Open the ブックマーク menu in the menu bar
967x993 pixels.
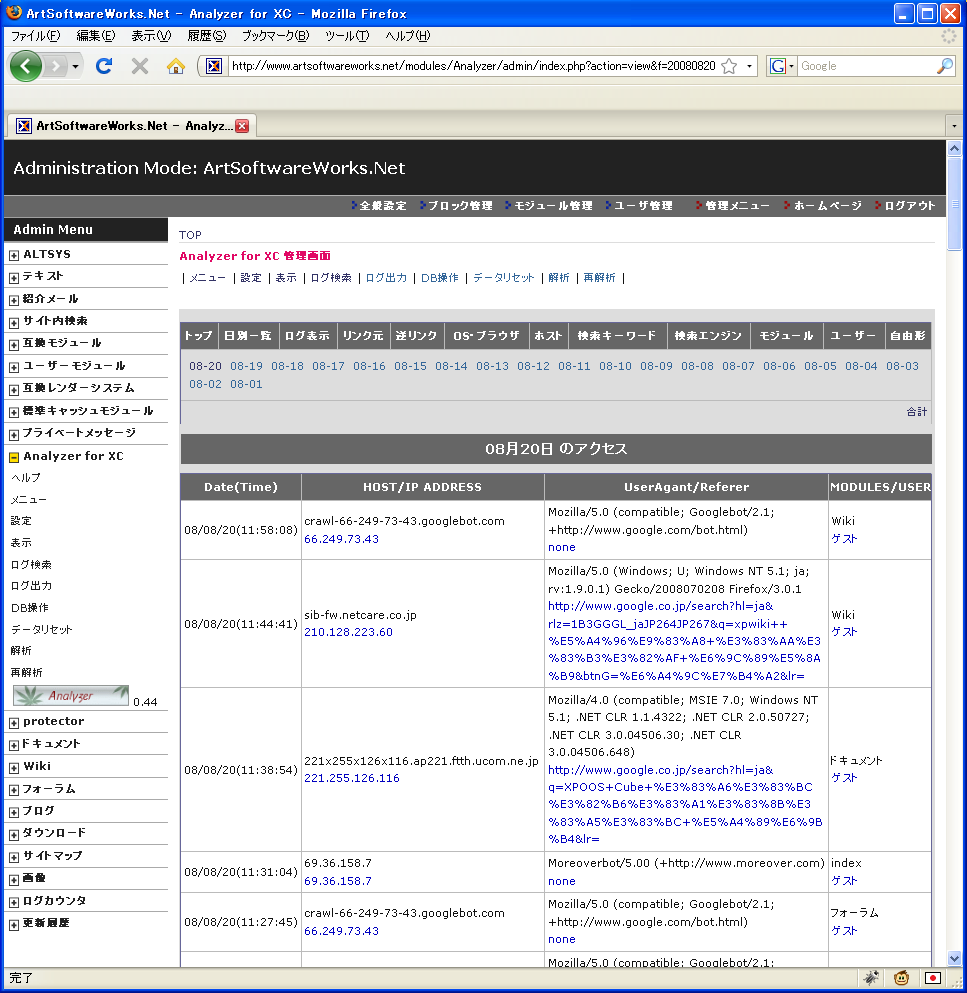(x=275, y=36)
